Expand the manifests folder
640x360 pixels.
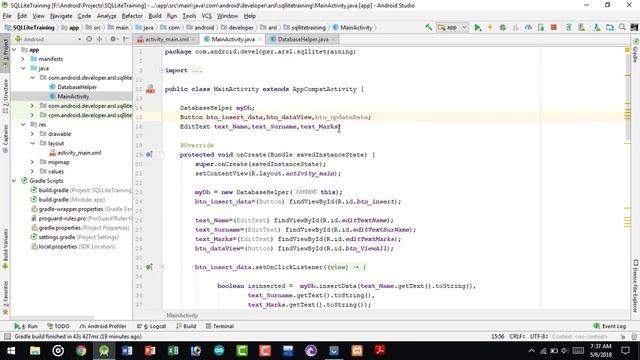[x=23, y=59]
